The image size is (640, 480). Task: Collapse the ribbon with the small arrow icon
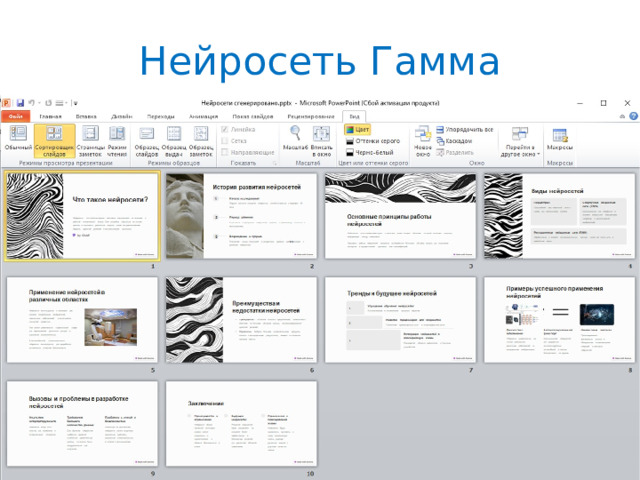[622, 116]
